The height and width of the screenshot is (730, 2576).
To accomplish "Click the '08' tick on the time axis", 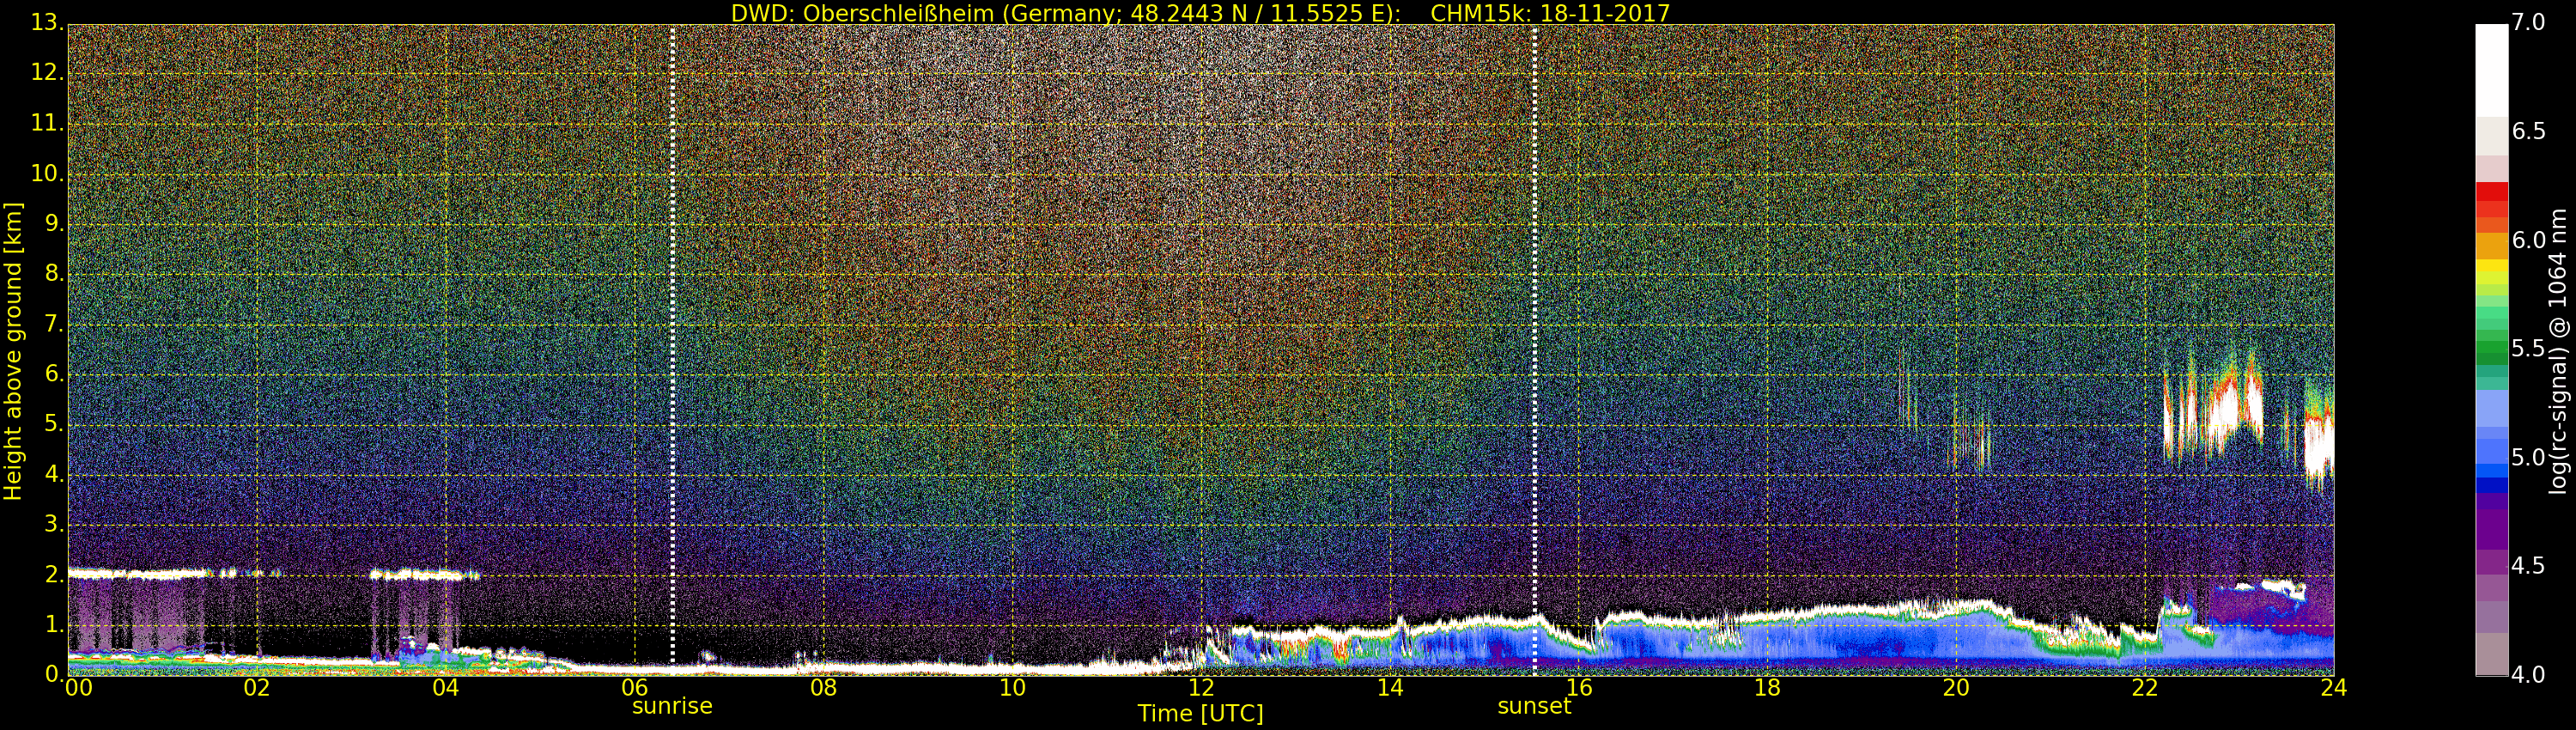I will [823, 688].
